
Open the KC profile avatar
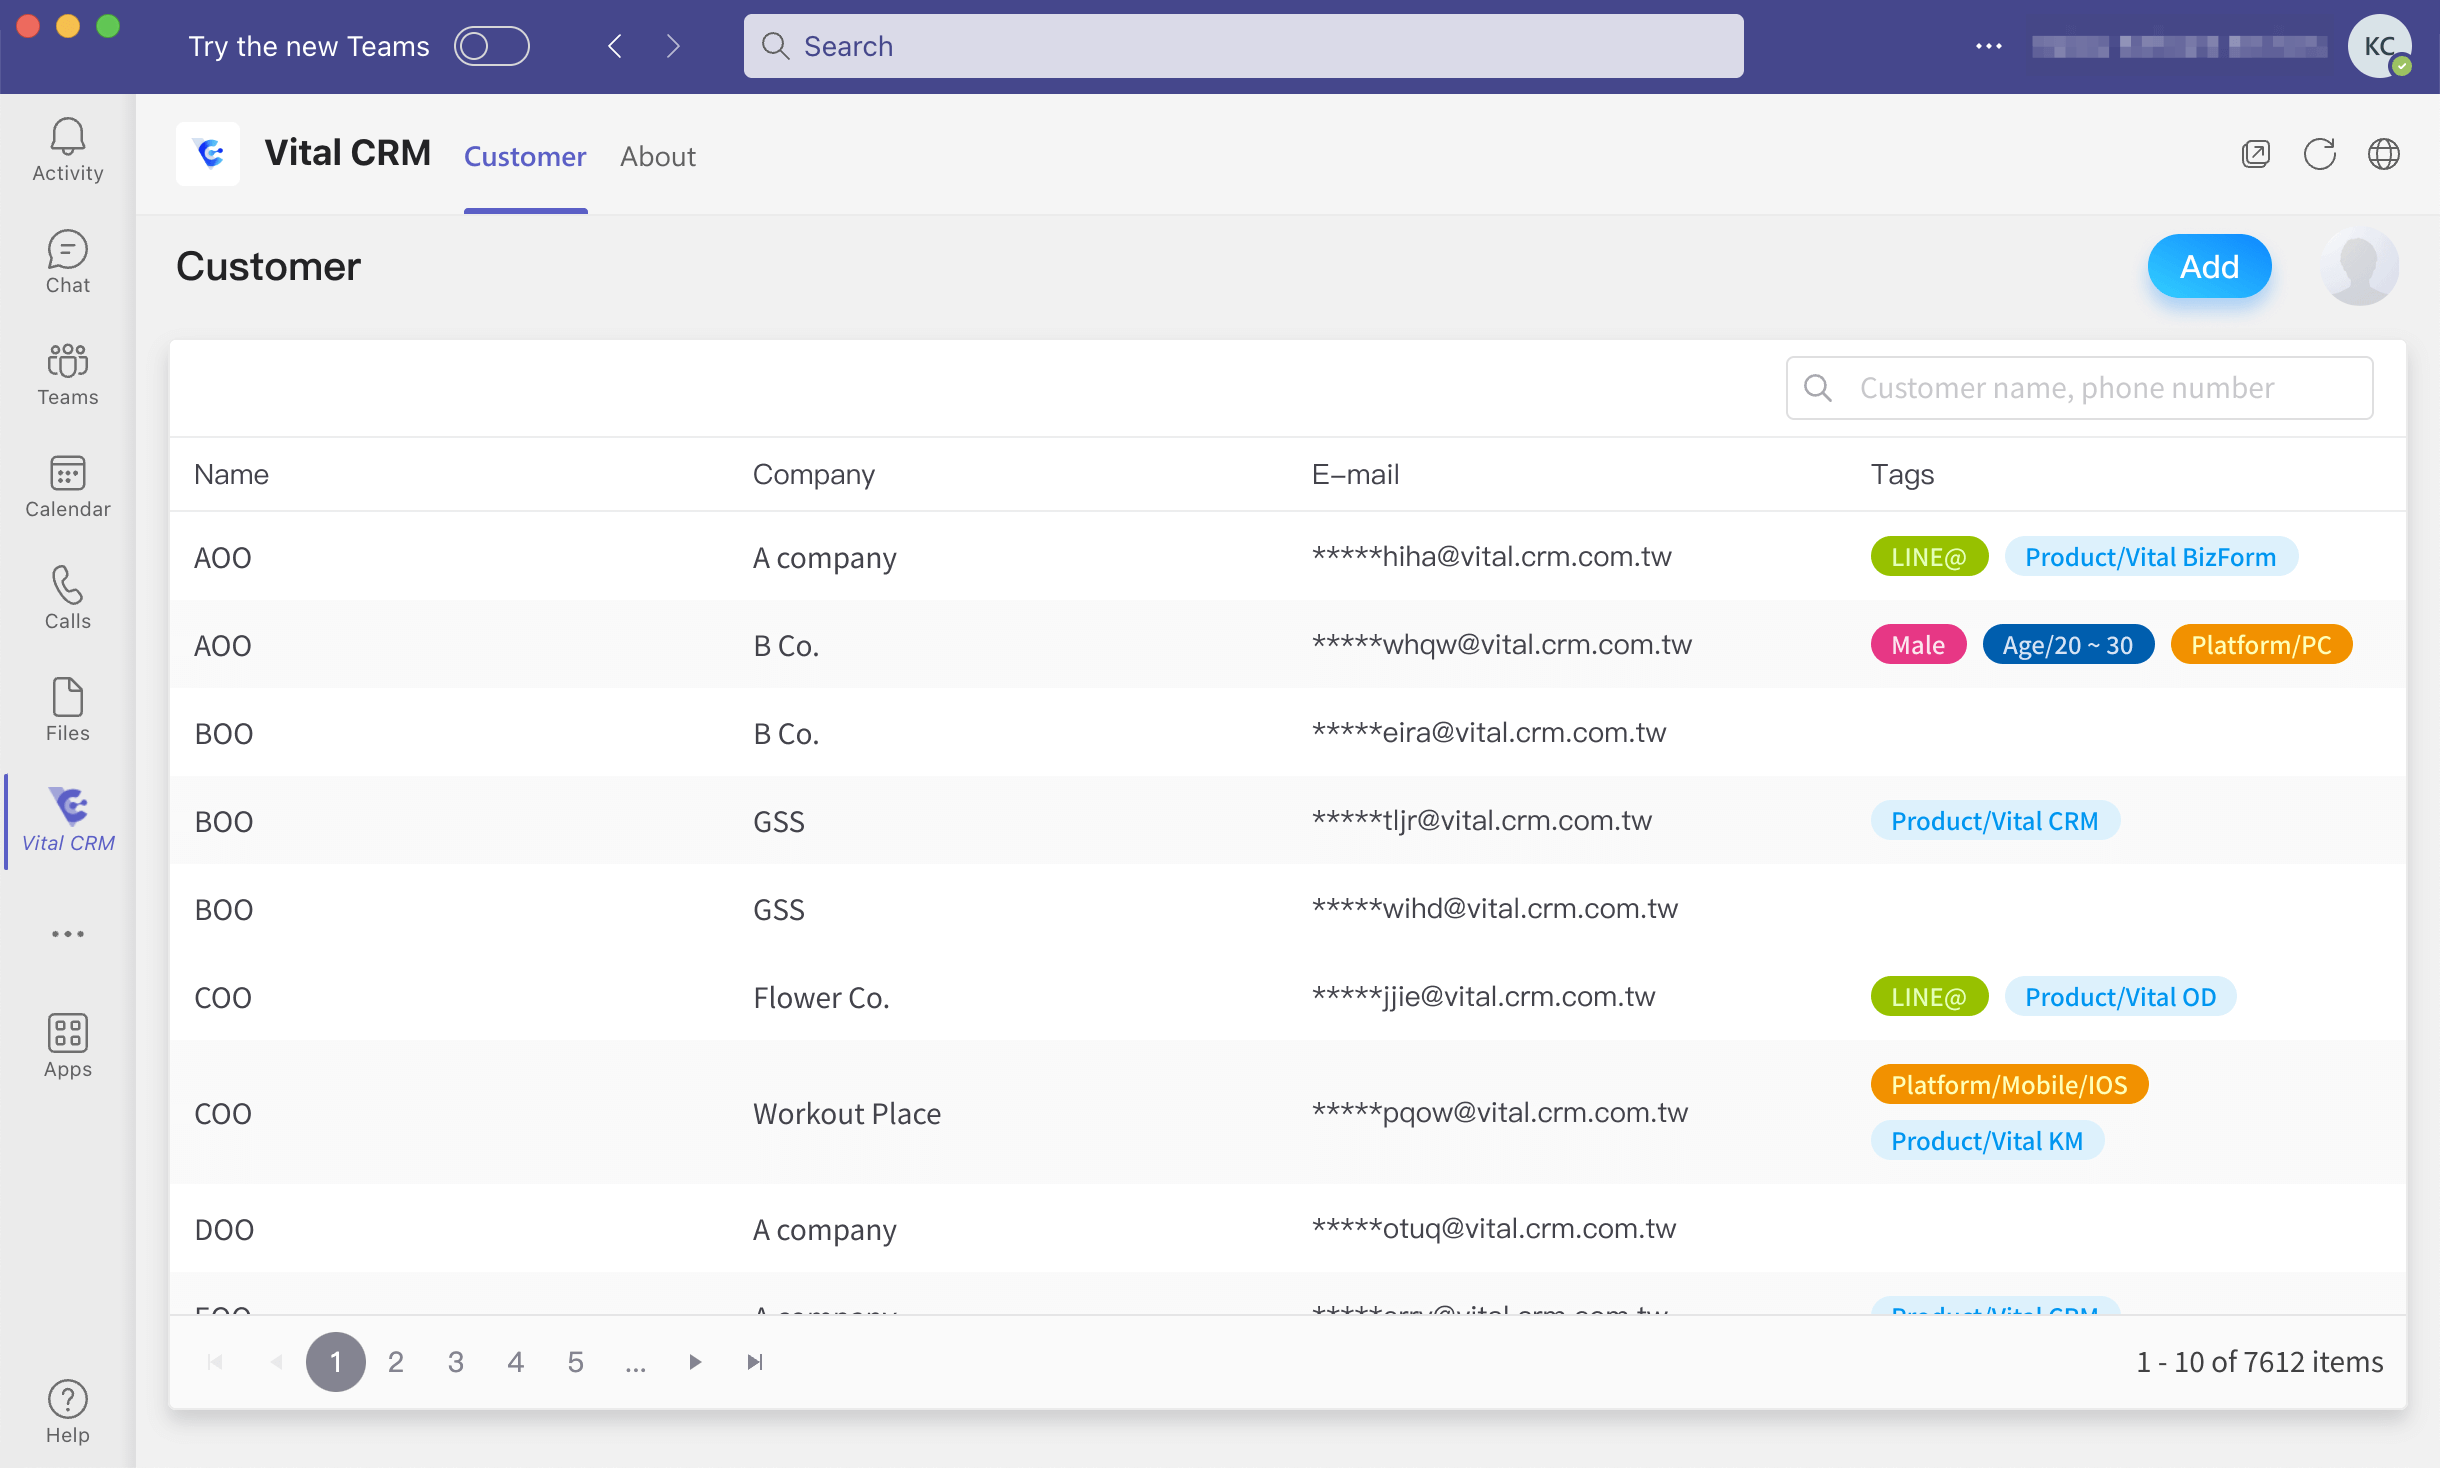2380,46
